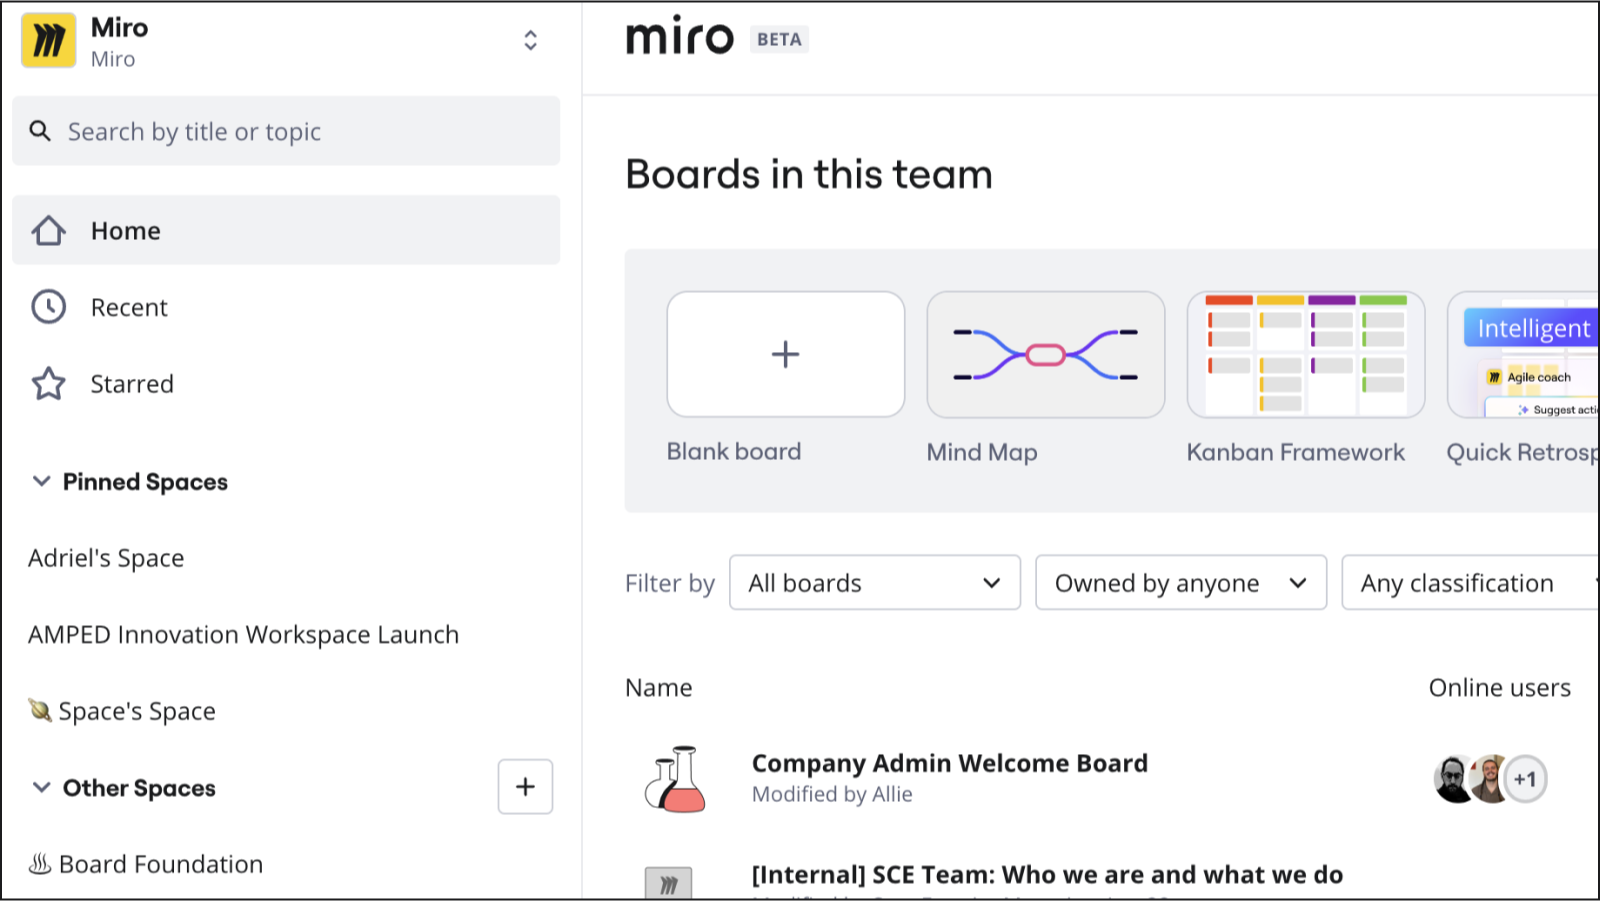
Task: Click the search magnifier icon
Action: pyautogui.click(x=40, y=131)
